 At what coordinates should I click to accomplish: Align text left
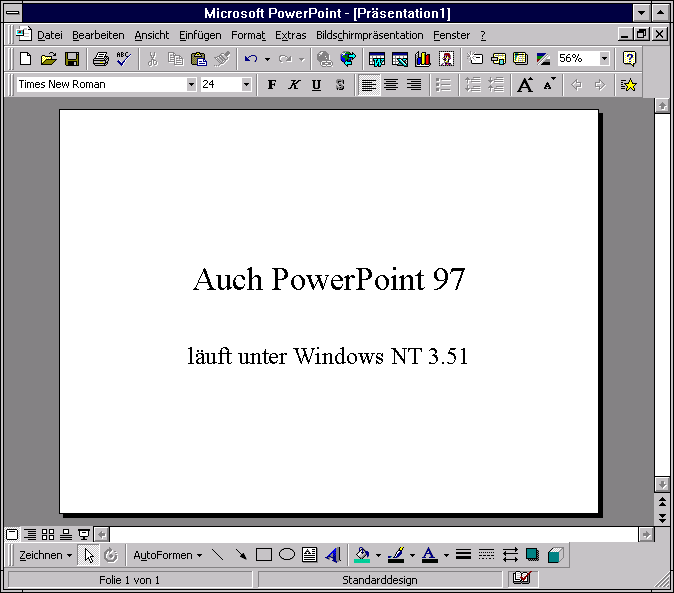pos(369,85)
